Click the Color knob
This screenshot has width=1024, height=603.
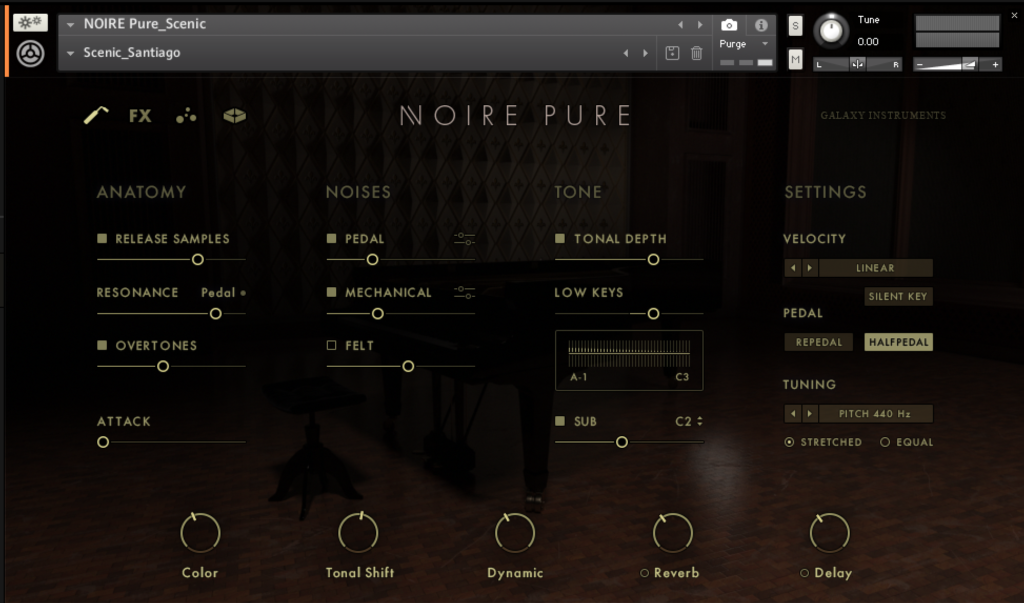tap(200, 533)
